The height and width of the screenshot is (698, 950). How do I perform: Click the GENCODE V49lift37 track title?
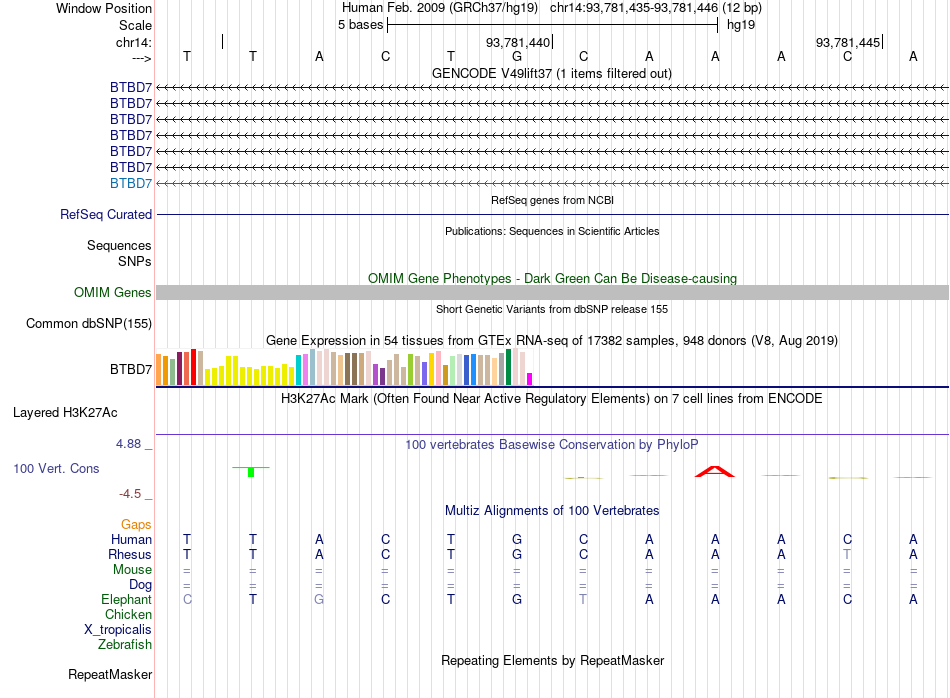[x=552, y=73]
